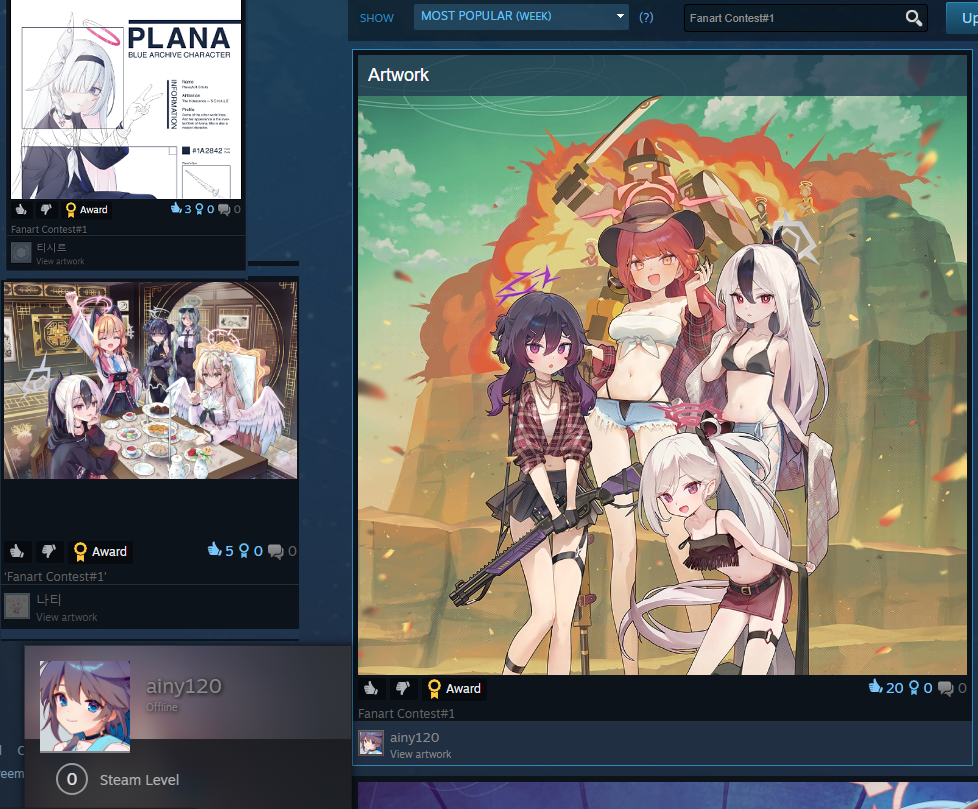Give an Award to 나티 artwork

click(100, 551)
